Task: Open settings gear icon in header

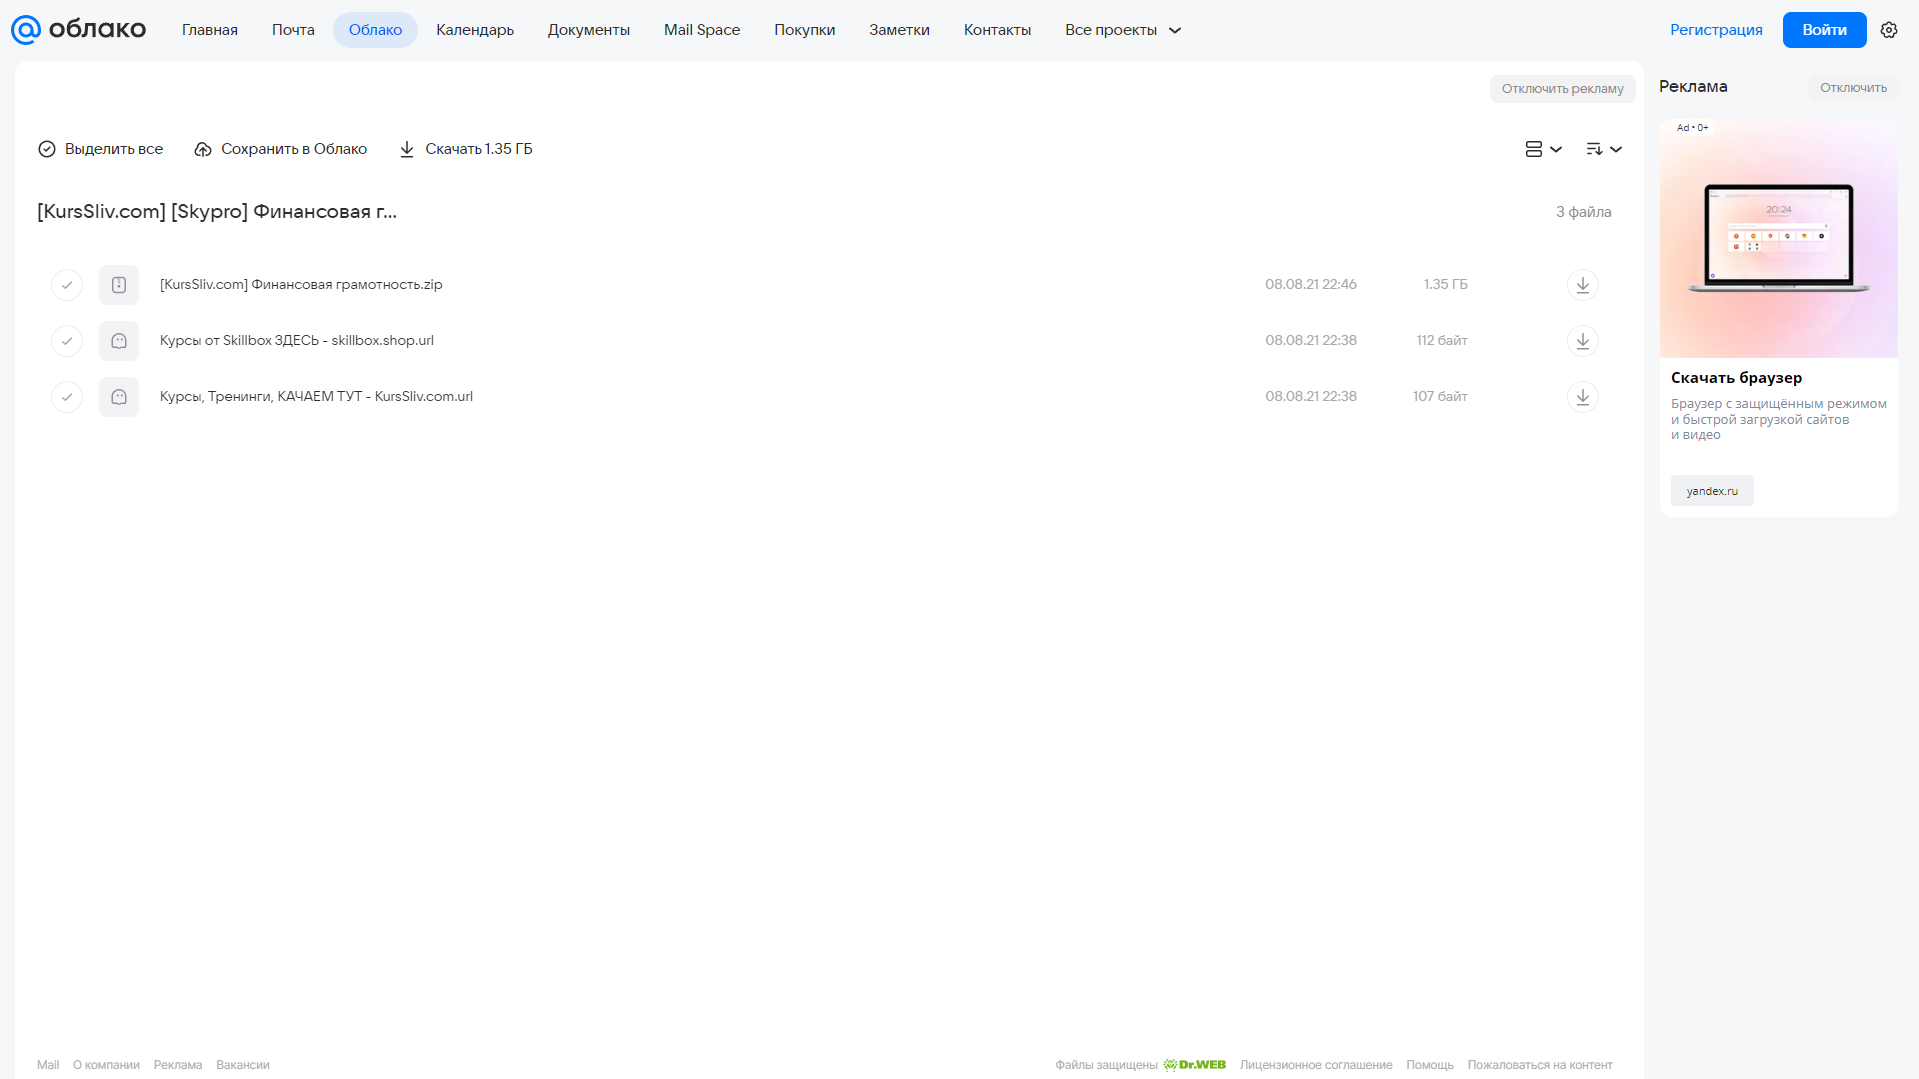Action: click(x=1888, y=30)
